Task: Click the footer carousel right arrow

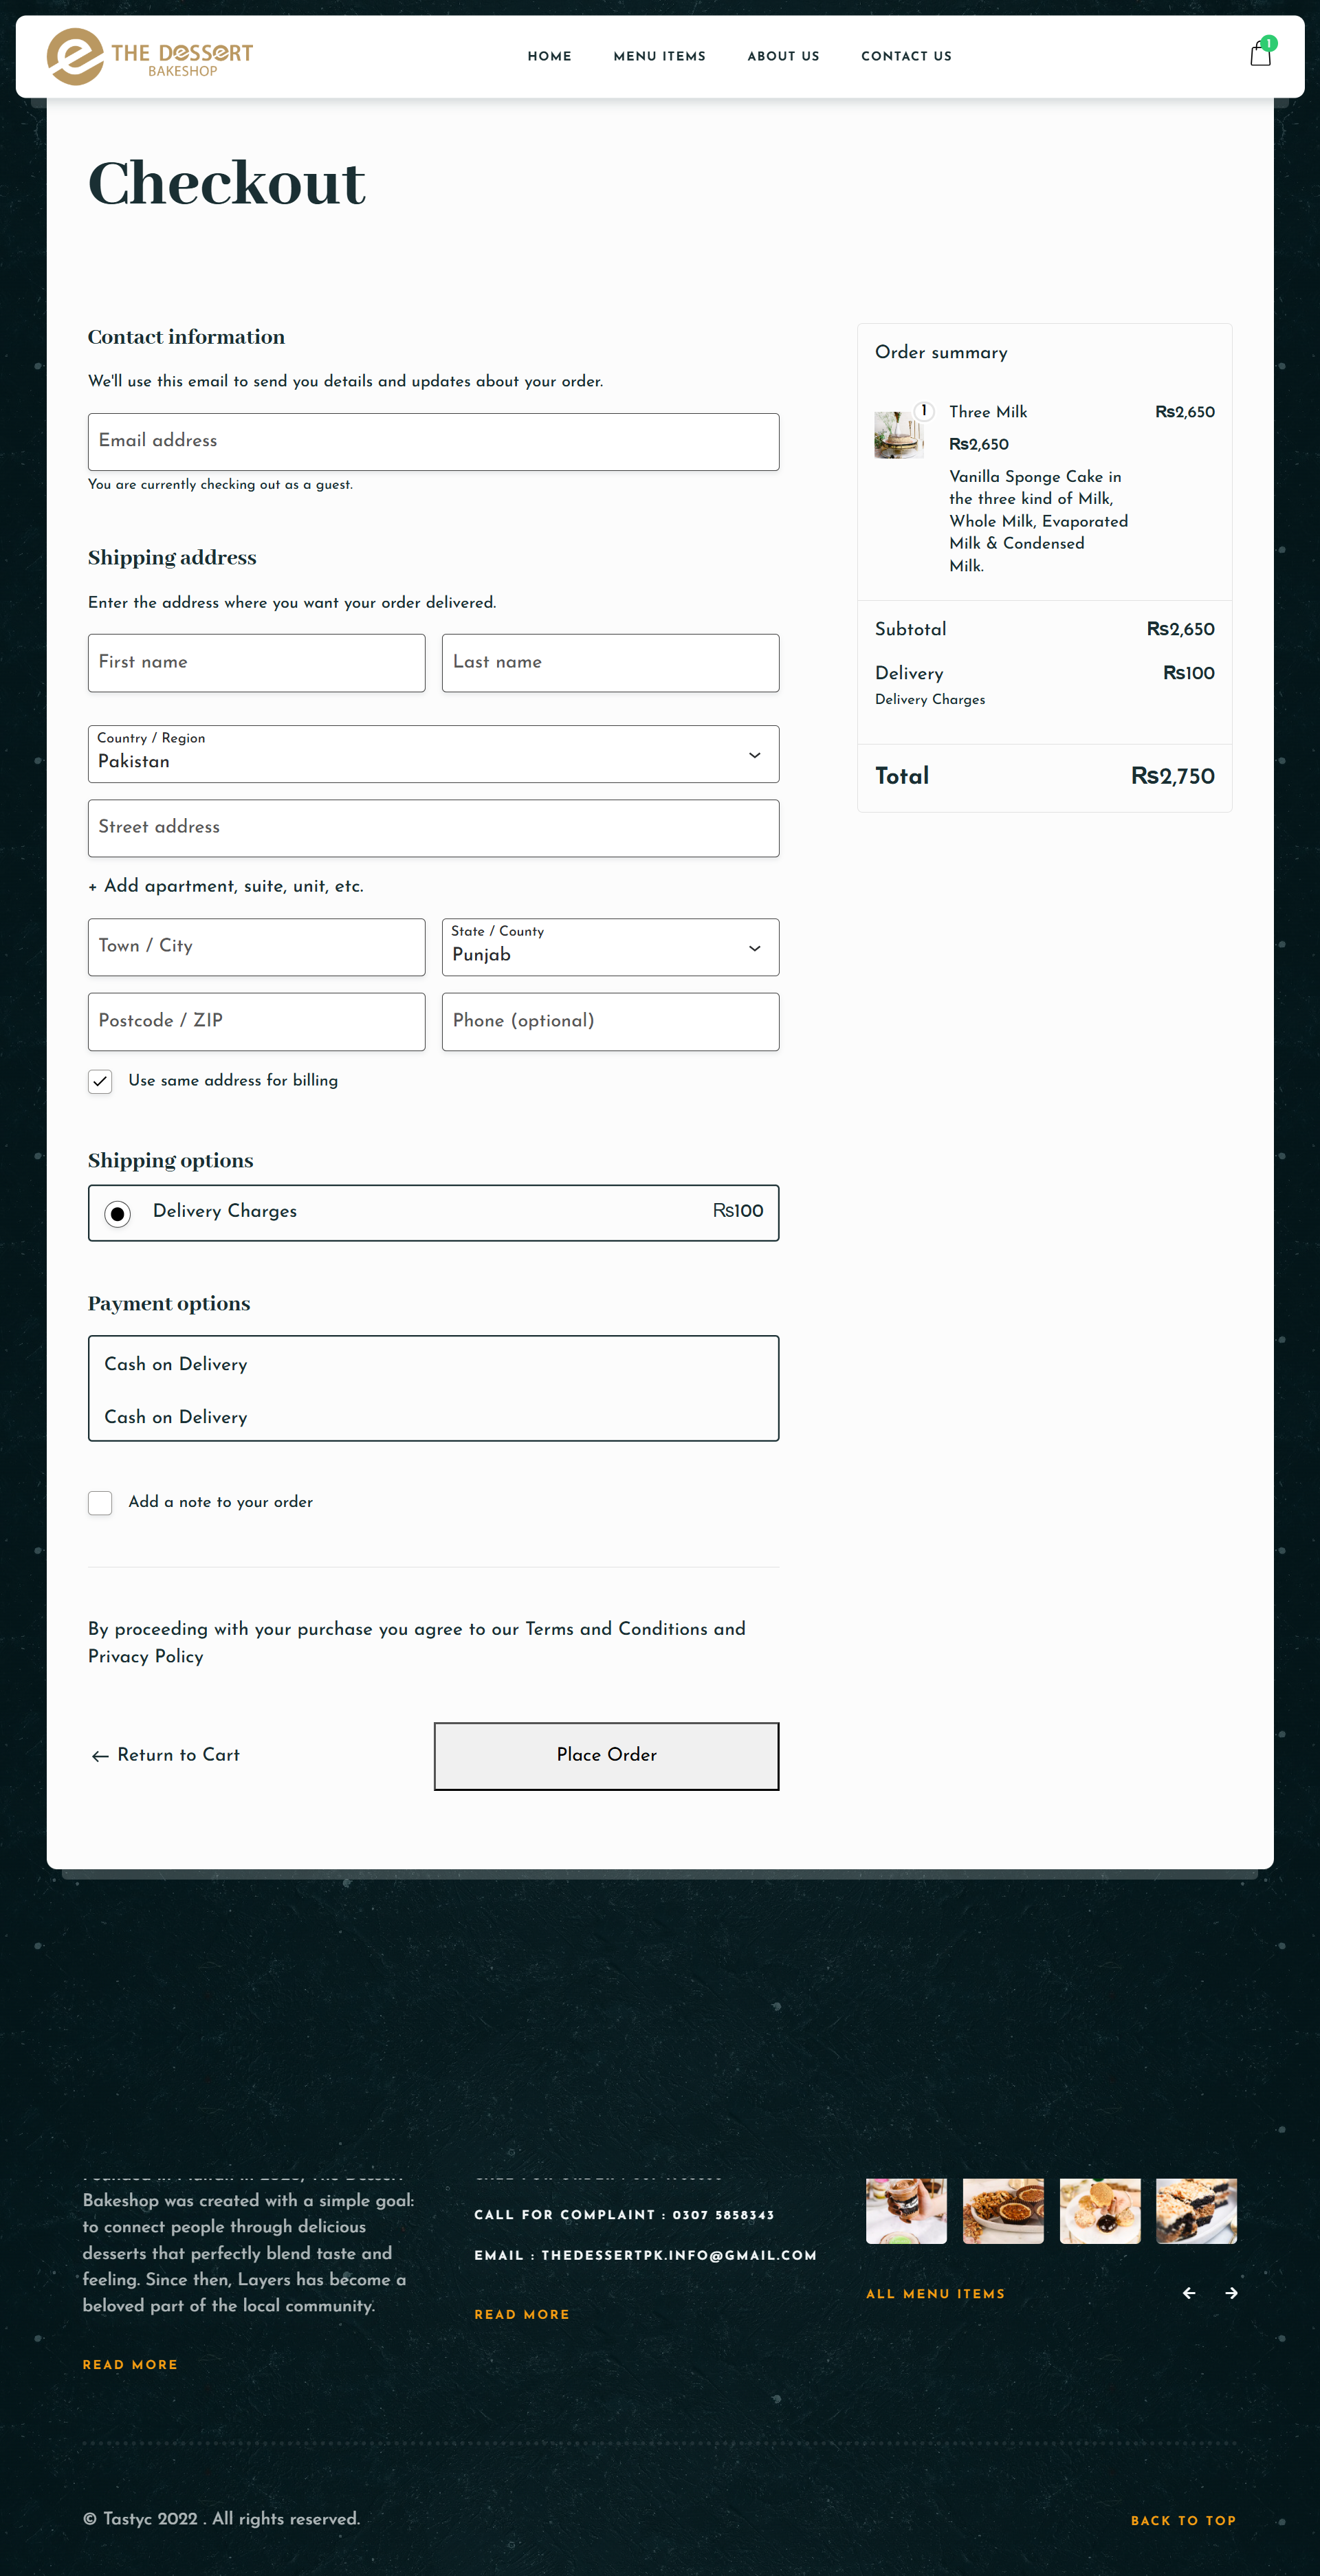Action: [1231, 2293]
